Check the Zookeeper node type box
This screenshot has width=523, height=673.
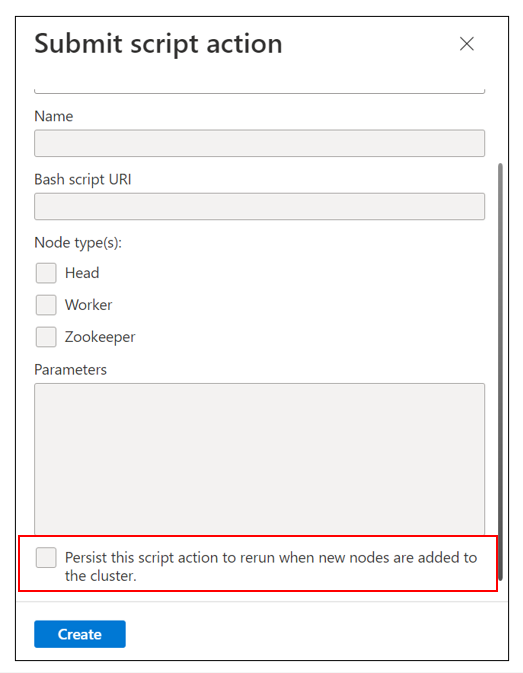pyautogui.click(x=46, y=337)
